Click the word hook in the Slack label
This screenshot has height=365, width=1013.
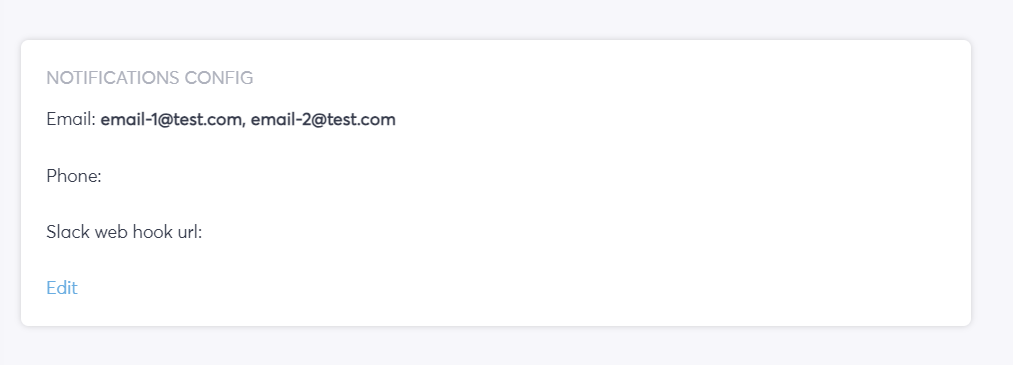[x=152, y=232]
